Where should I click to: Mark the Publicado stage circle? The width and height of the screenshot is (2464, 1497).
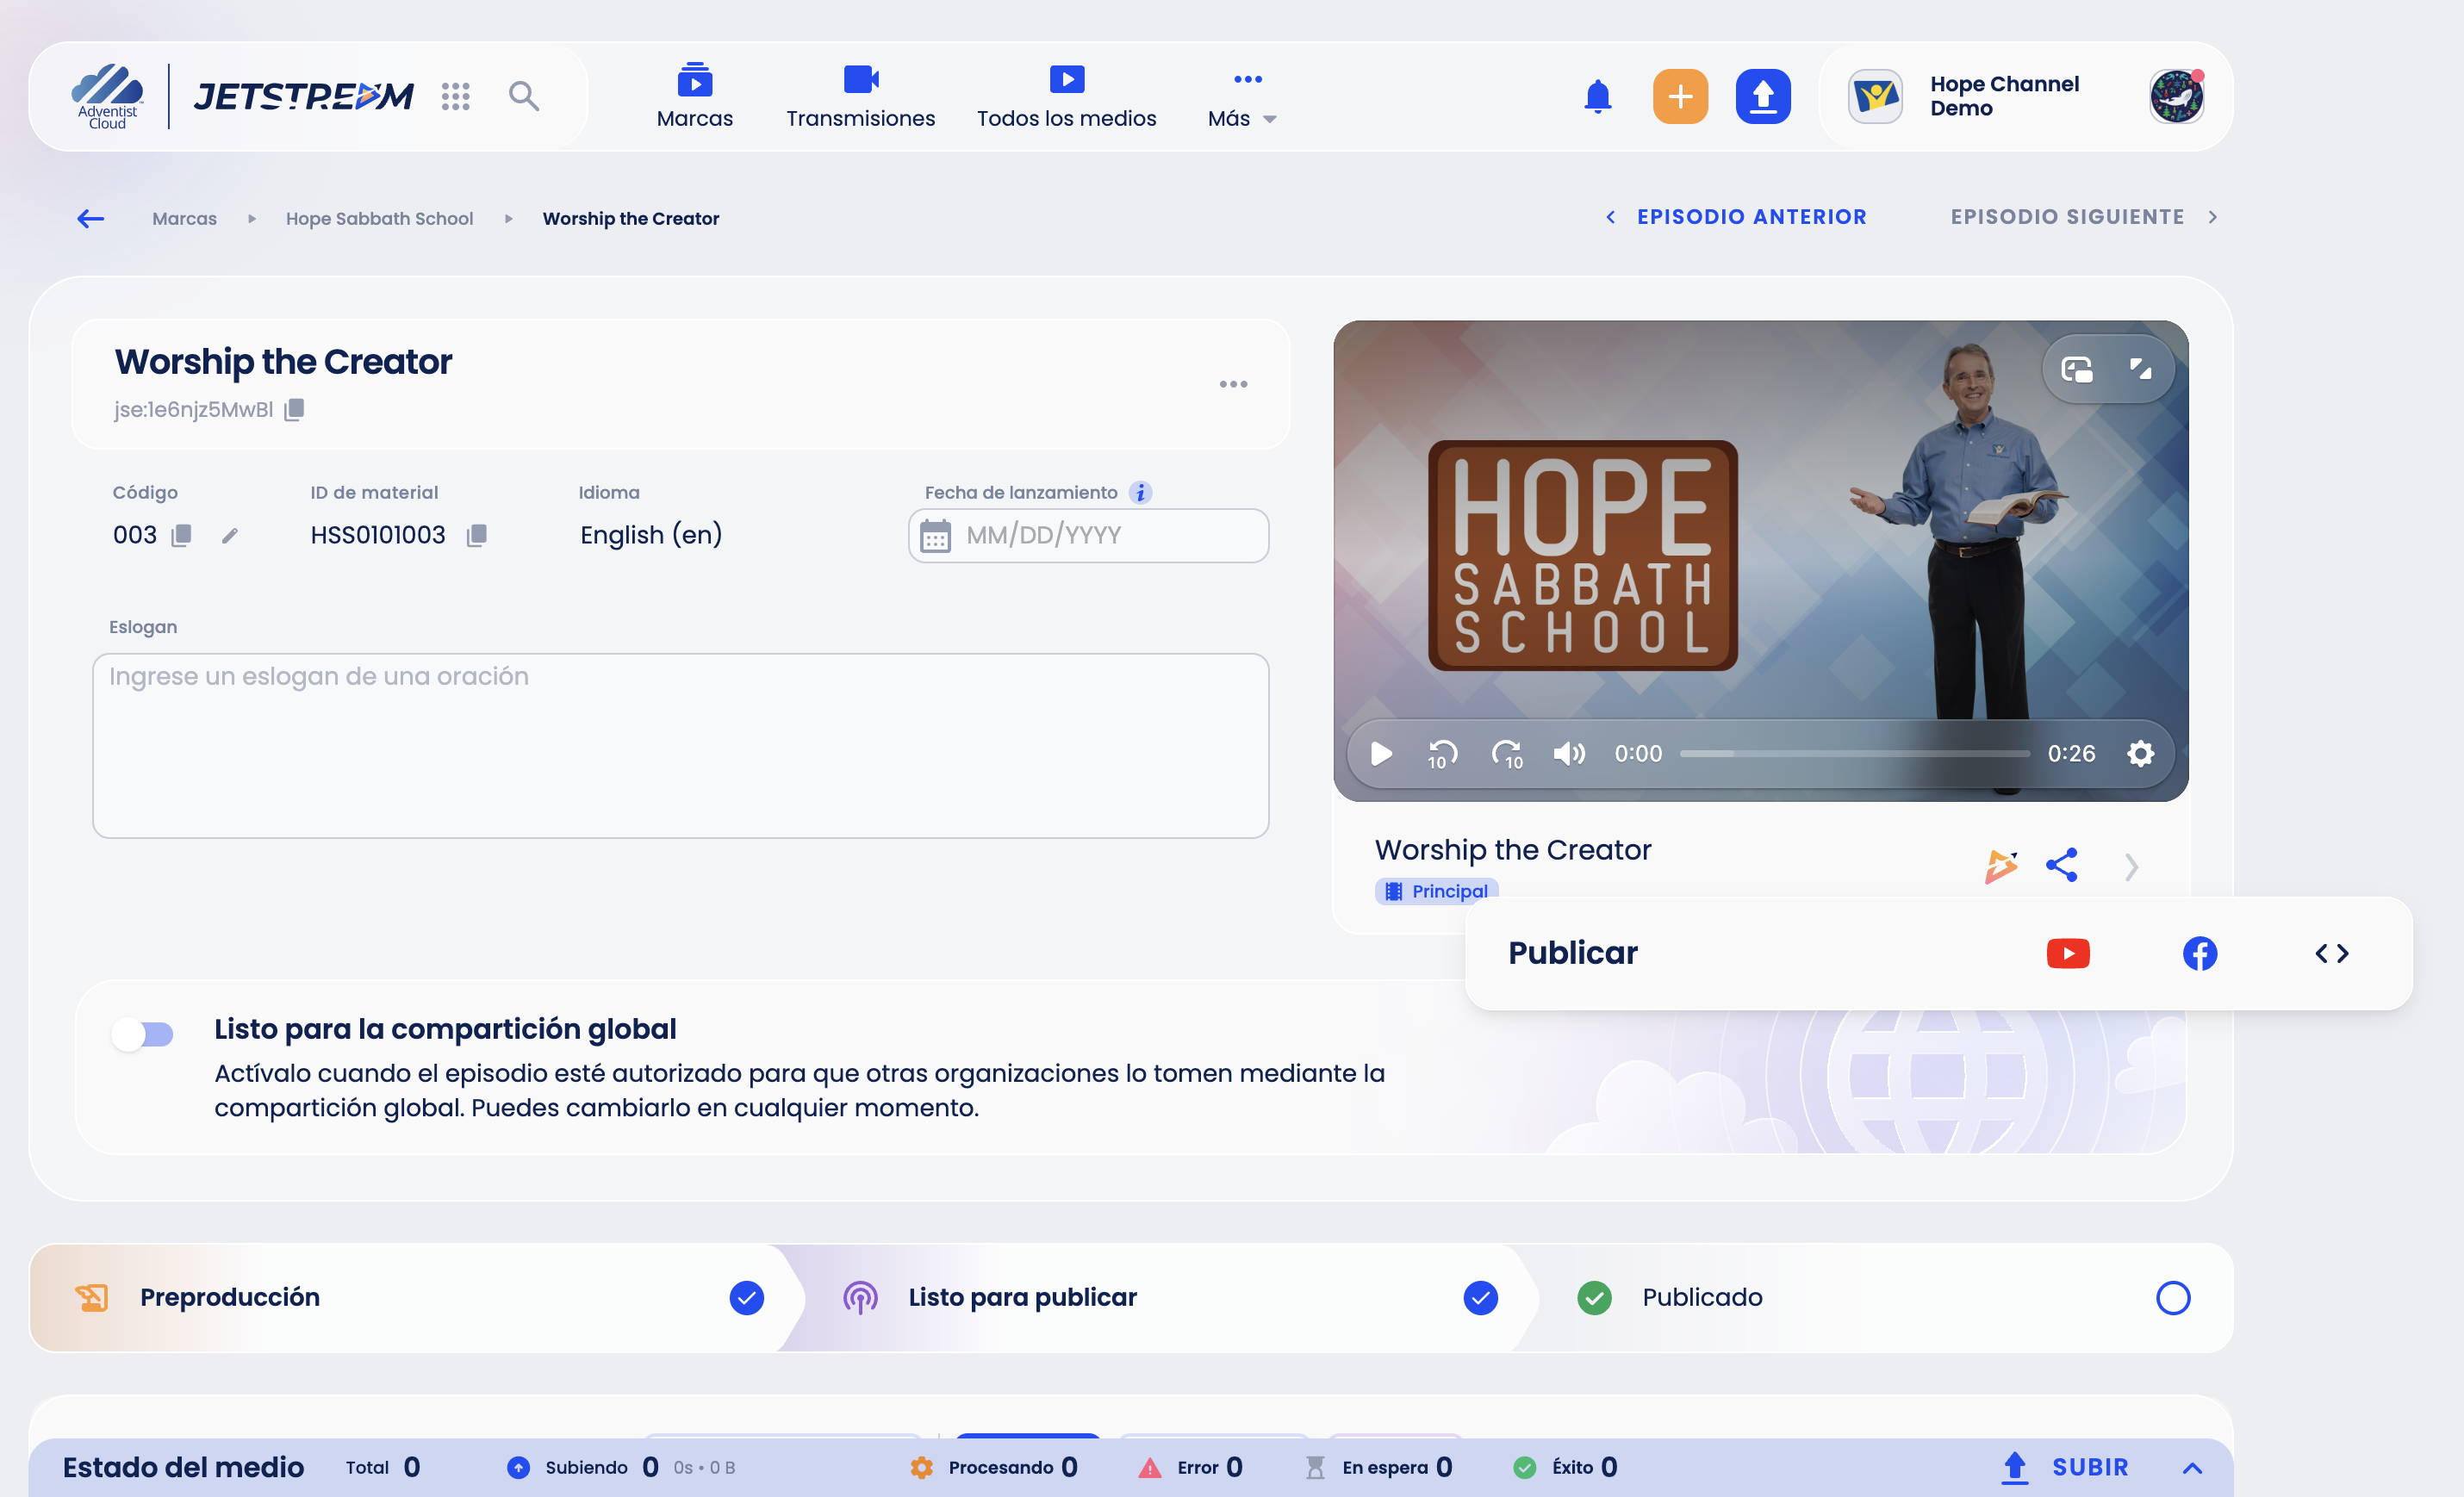coord(2172,1297)
